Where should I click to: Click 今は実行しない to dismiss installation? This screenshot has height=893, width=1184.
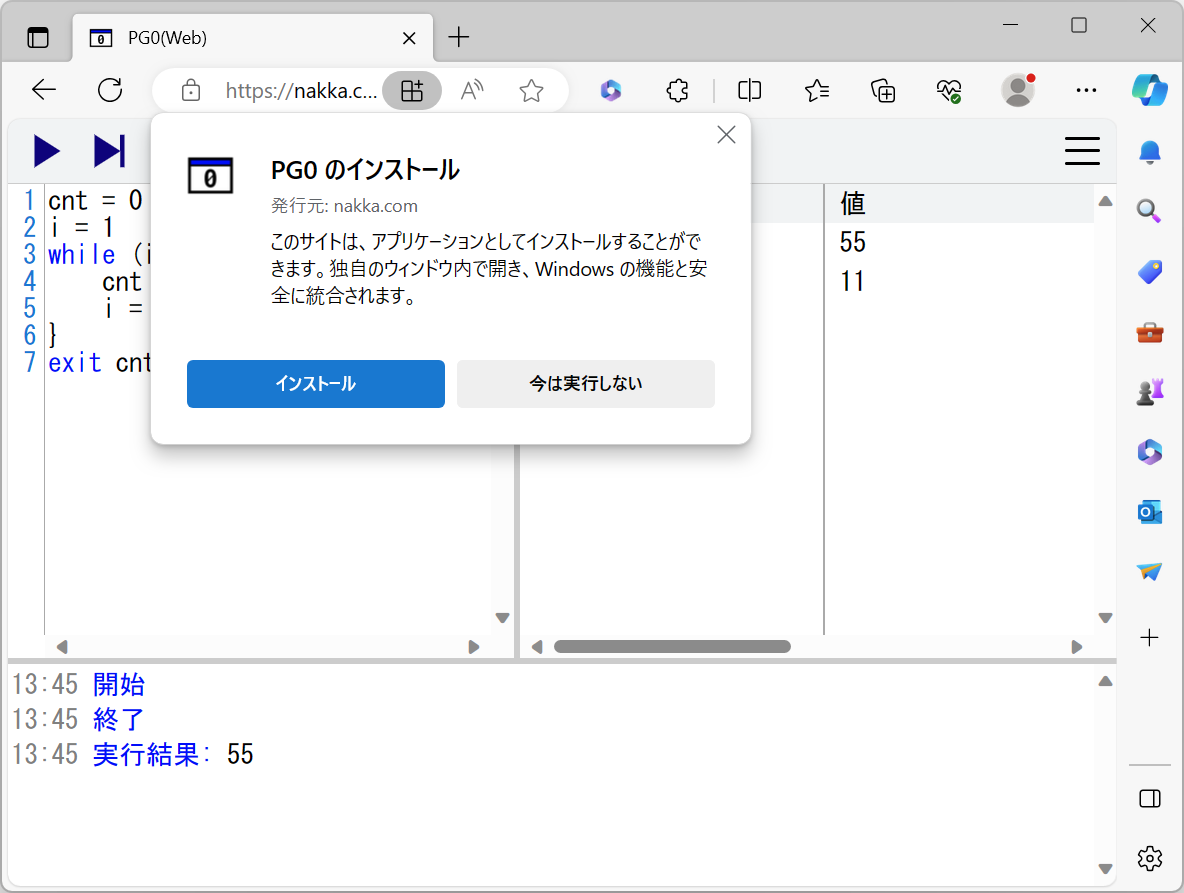585,383
